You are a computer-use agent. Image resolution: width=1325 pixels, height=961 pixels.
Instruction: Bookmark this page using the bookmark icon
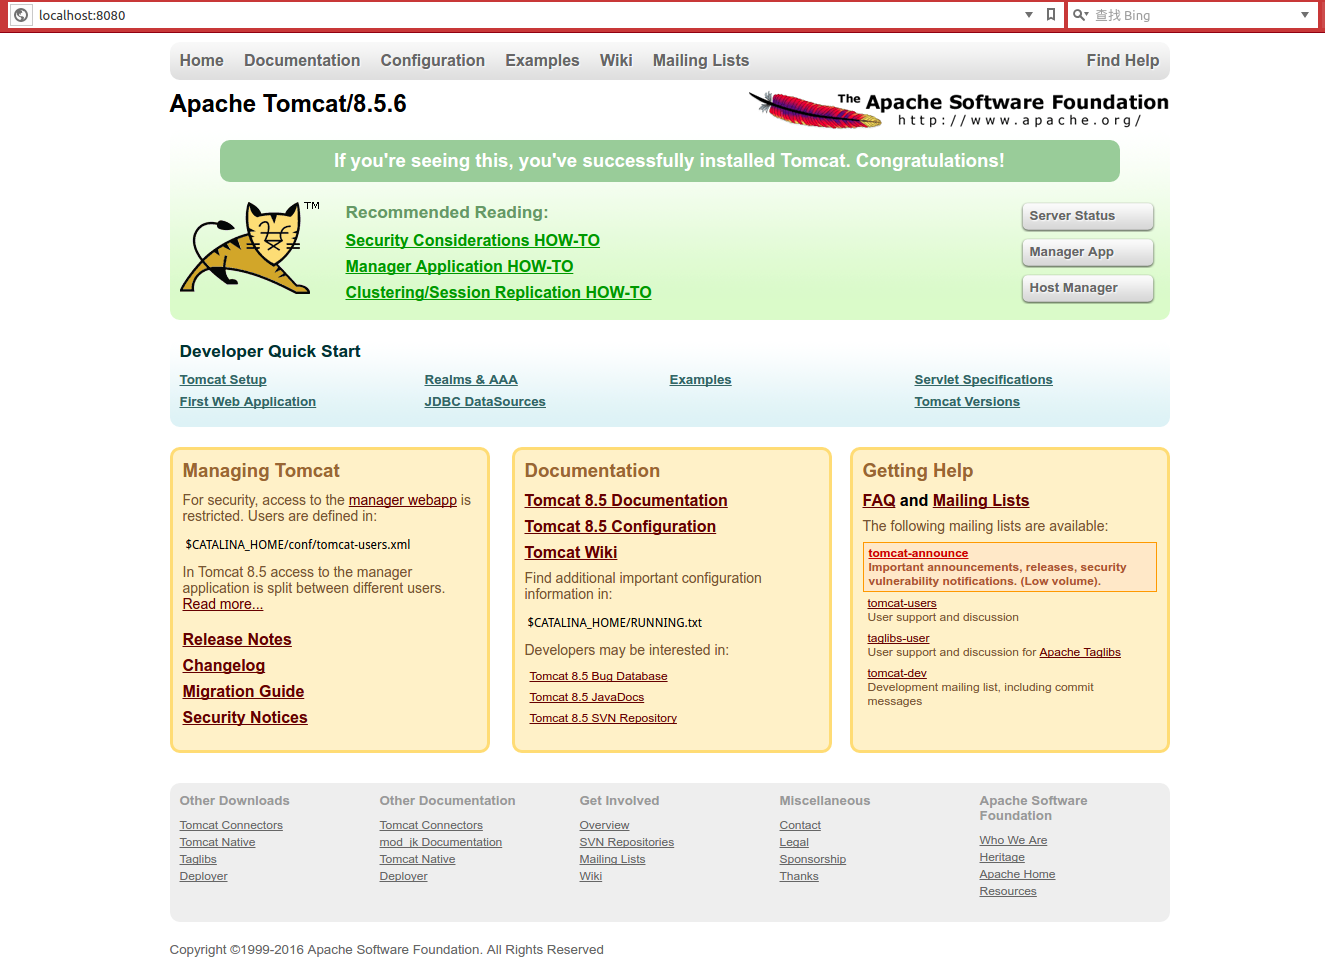tap(1050, 15)
